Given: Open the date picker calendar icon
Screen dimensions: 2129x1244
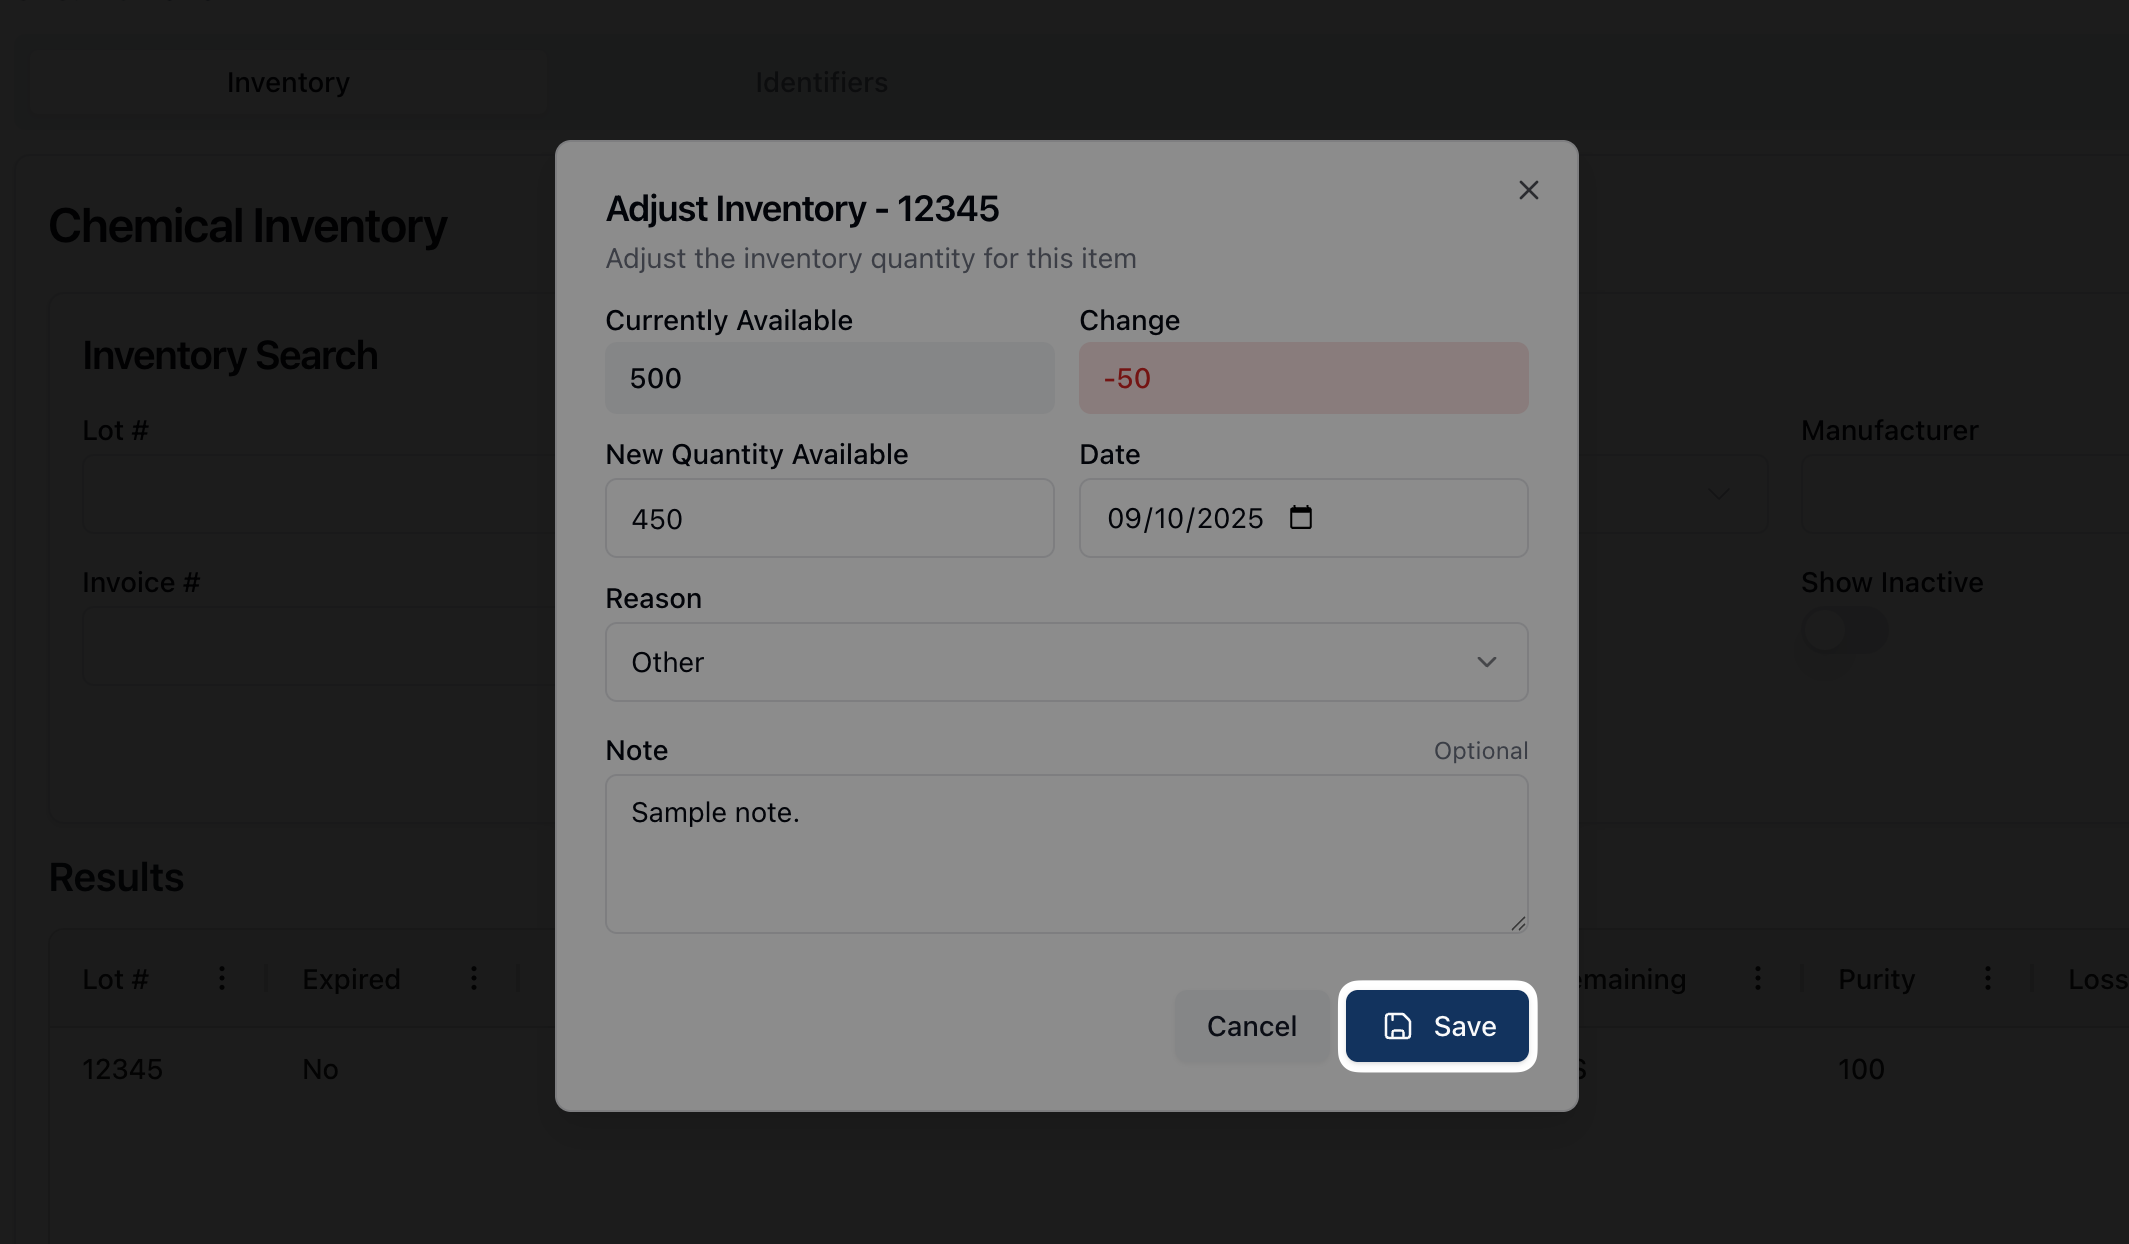Looking at the screenshot, I should (x=1300, y=518).
